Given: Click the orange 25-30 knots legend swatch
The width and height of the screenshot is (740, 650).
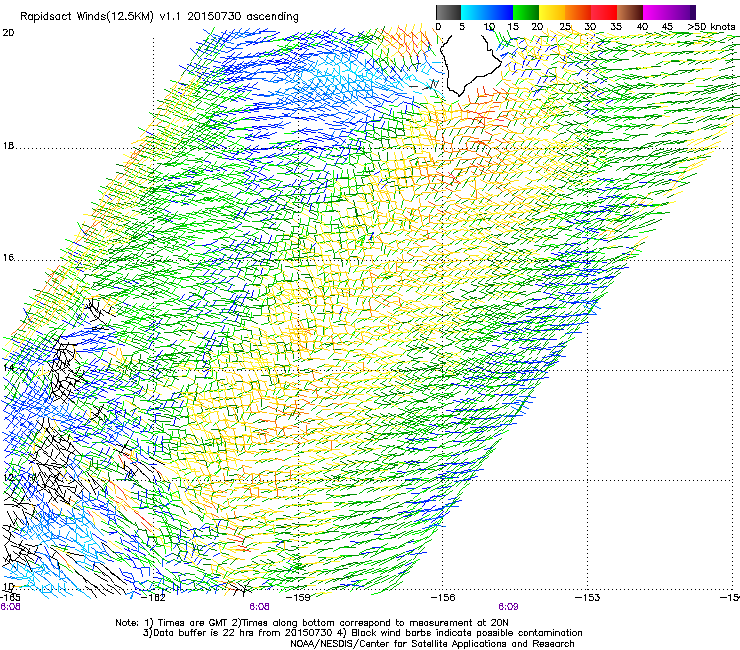Looking at the screenshot, I should [578, 12].
